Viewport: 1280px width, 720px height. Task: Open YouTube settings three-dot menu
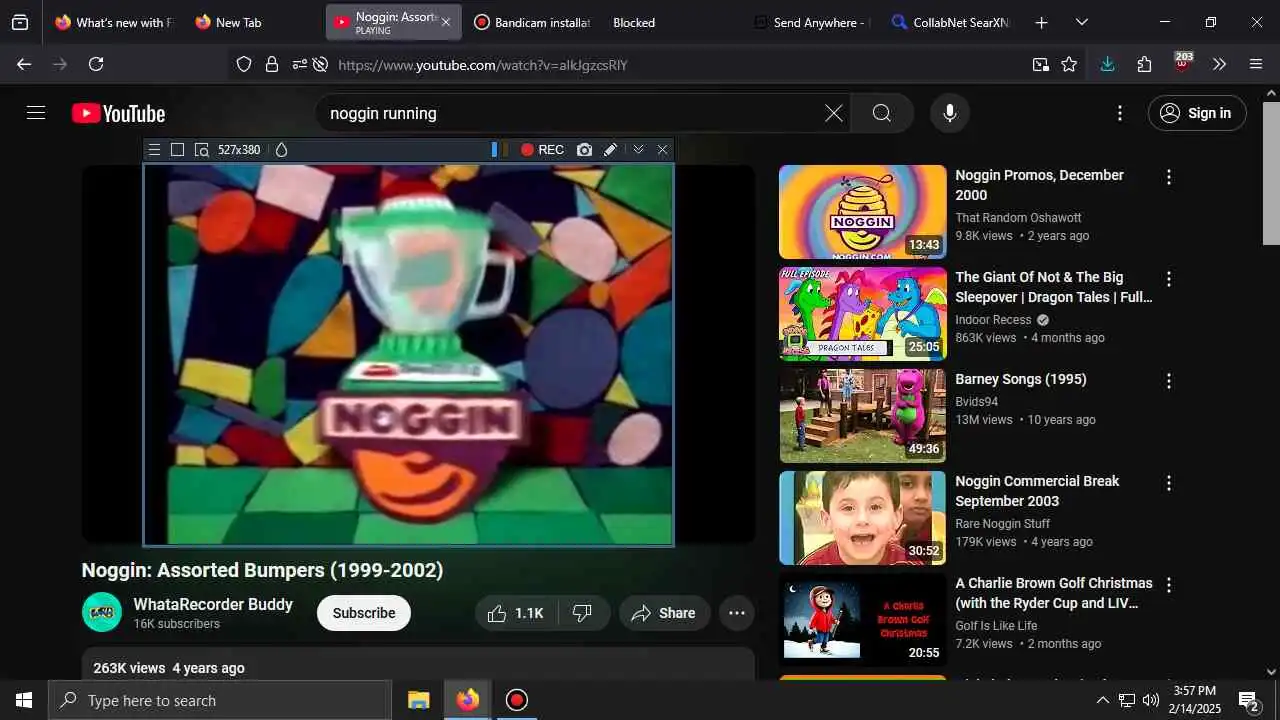pos(1120,113)
